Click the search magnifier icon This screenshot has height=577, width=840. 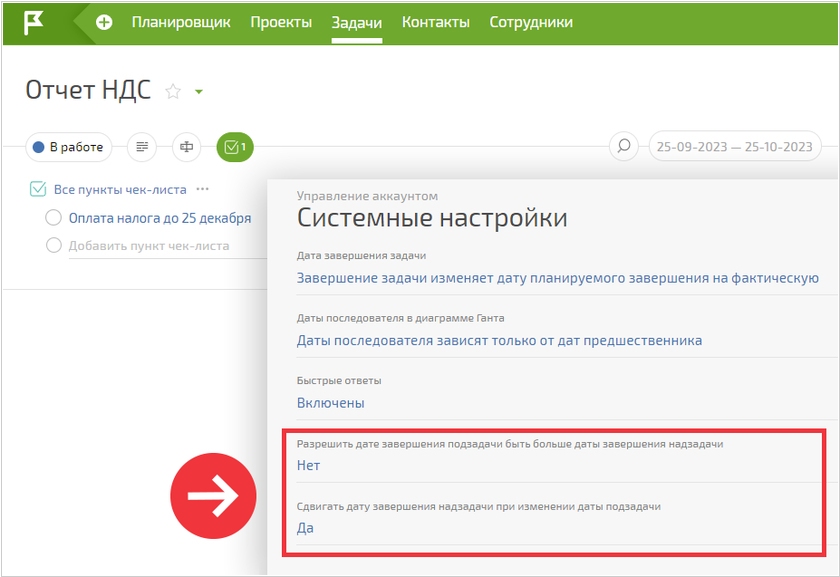[x=624, y=146]
